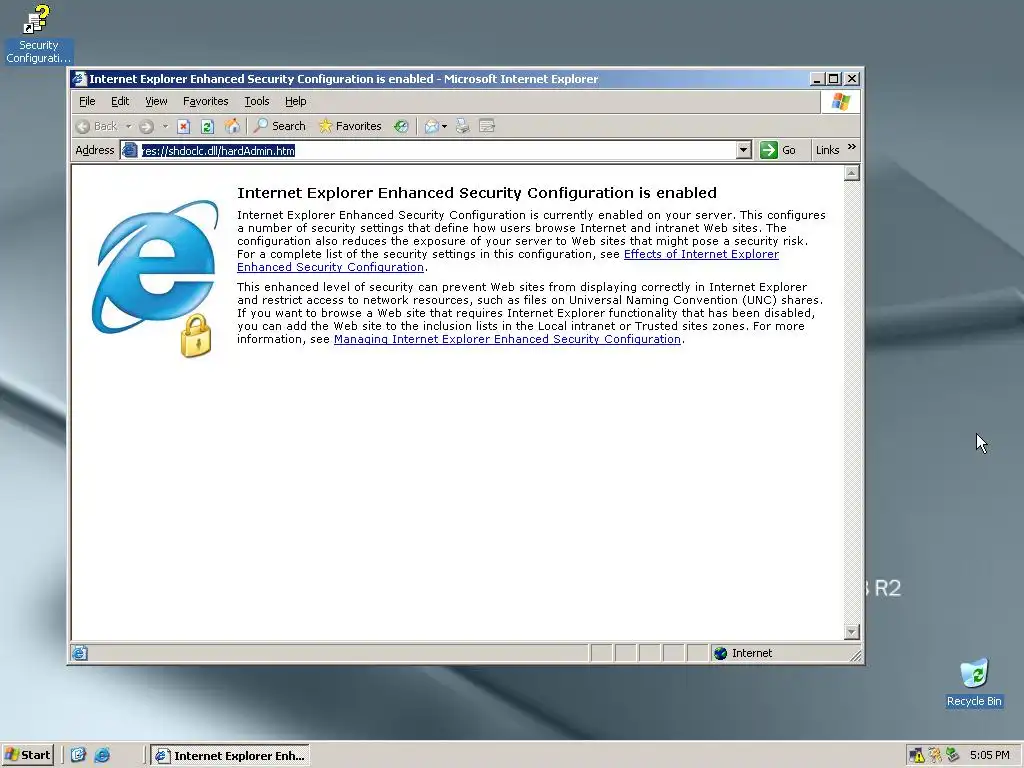
Task: Open the File menu
Action: coord(87,101)
